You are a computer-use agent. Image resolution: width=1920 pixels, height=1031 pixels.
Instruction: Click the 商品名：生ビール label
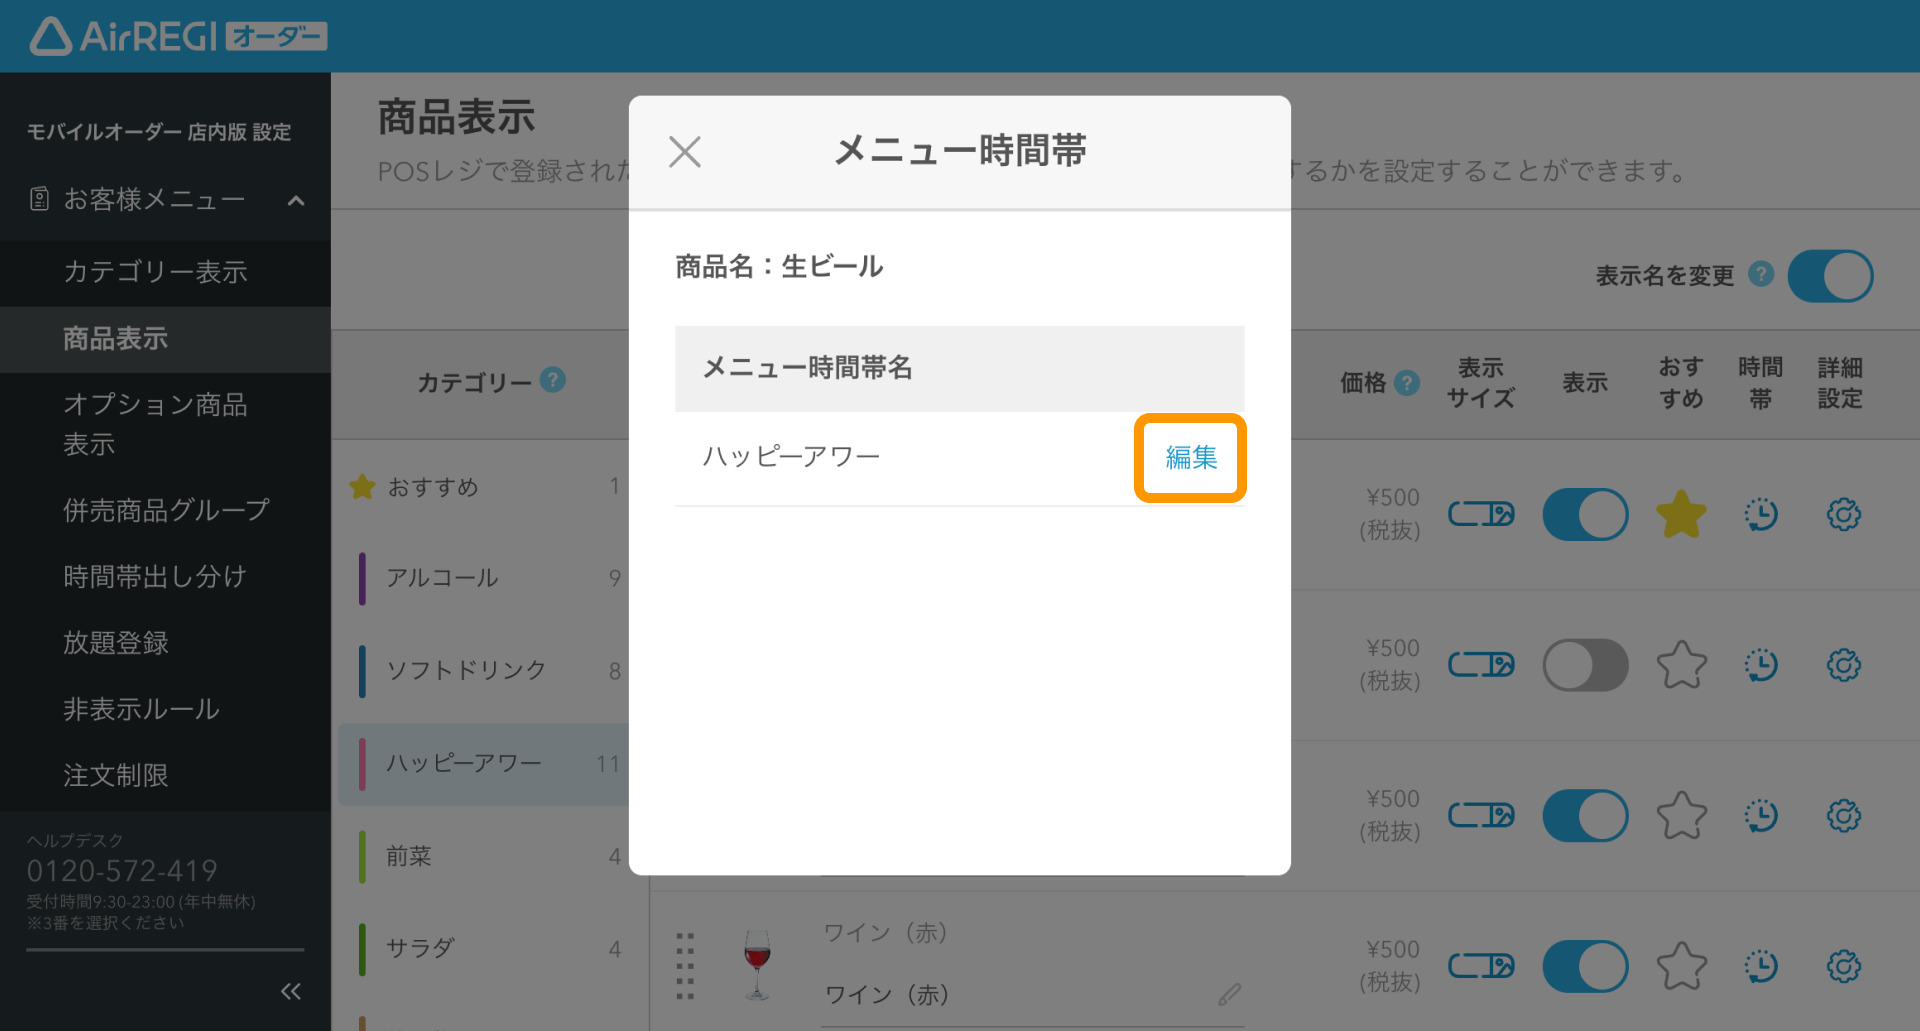779,267
